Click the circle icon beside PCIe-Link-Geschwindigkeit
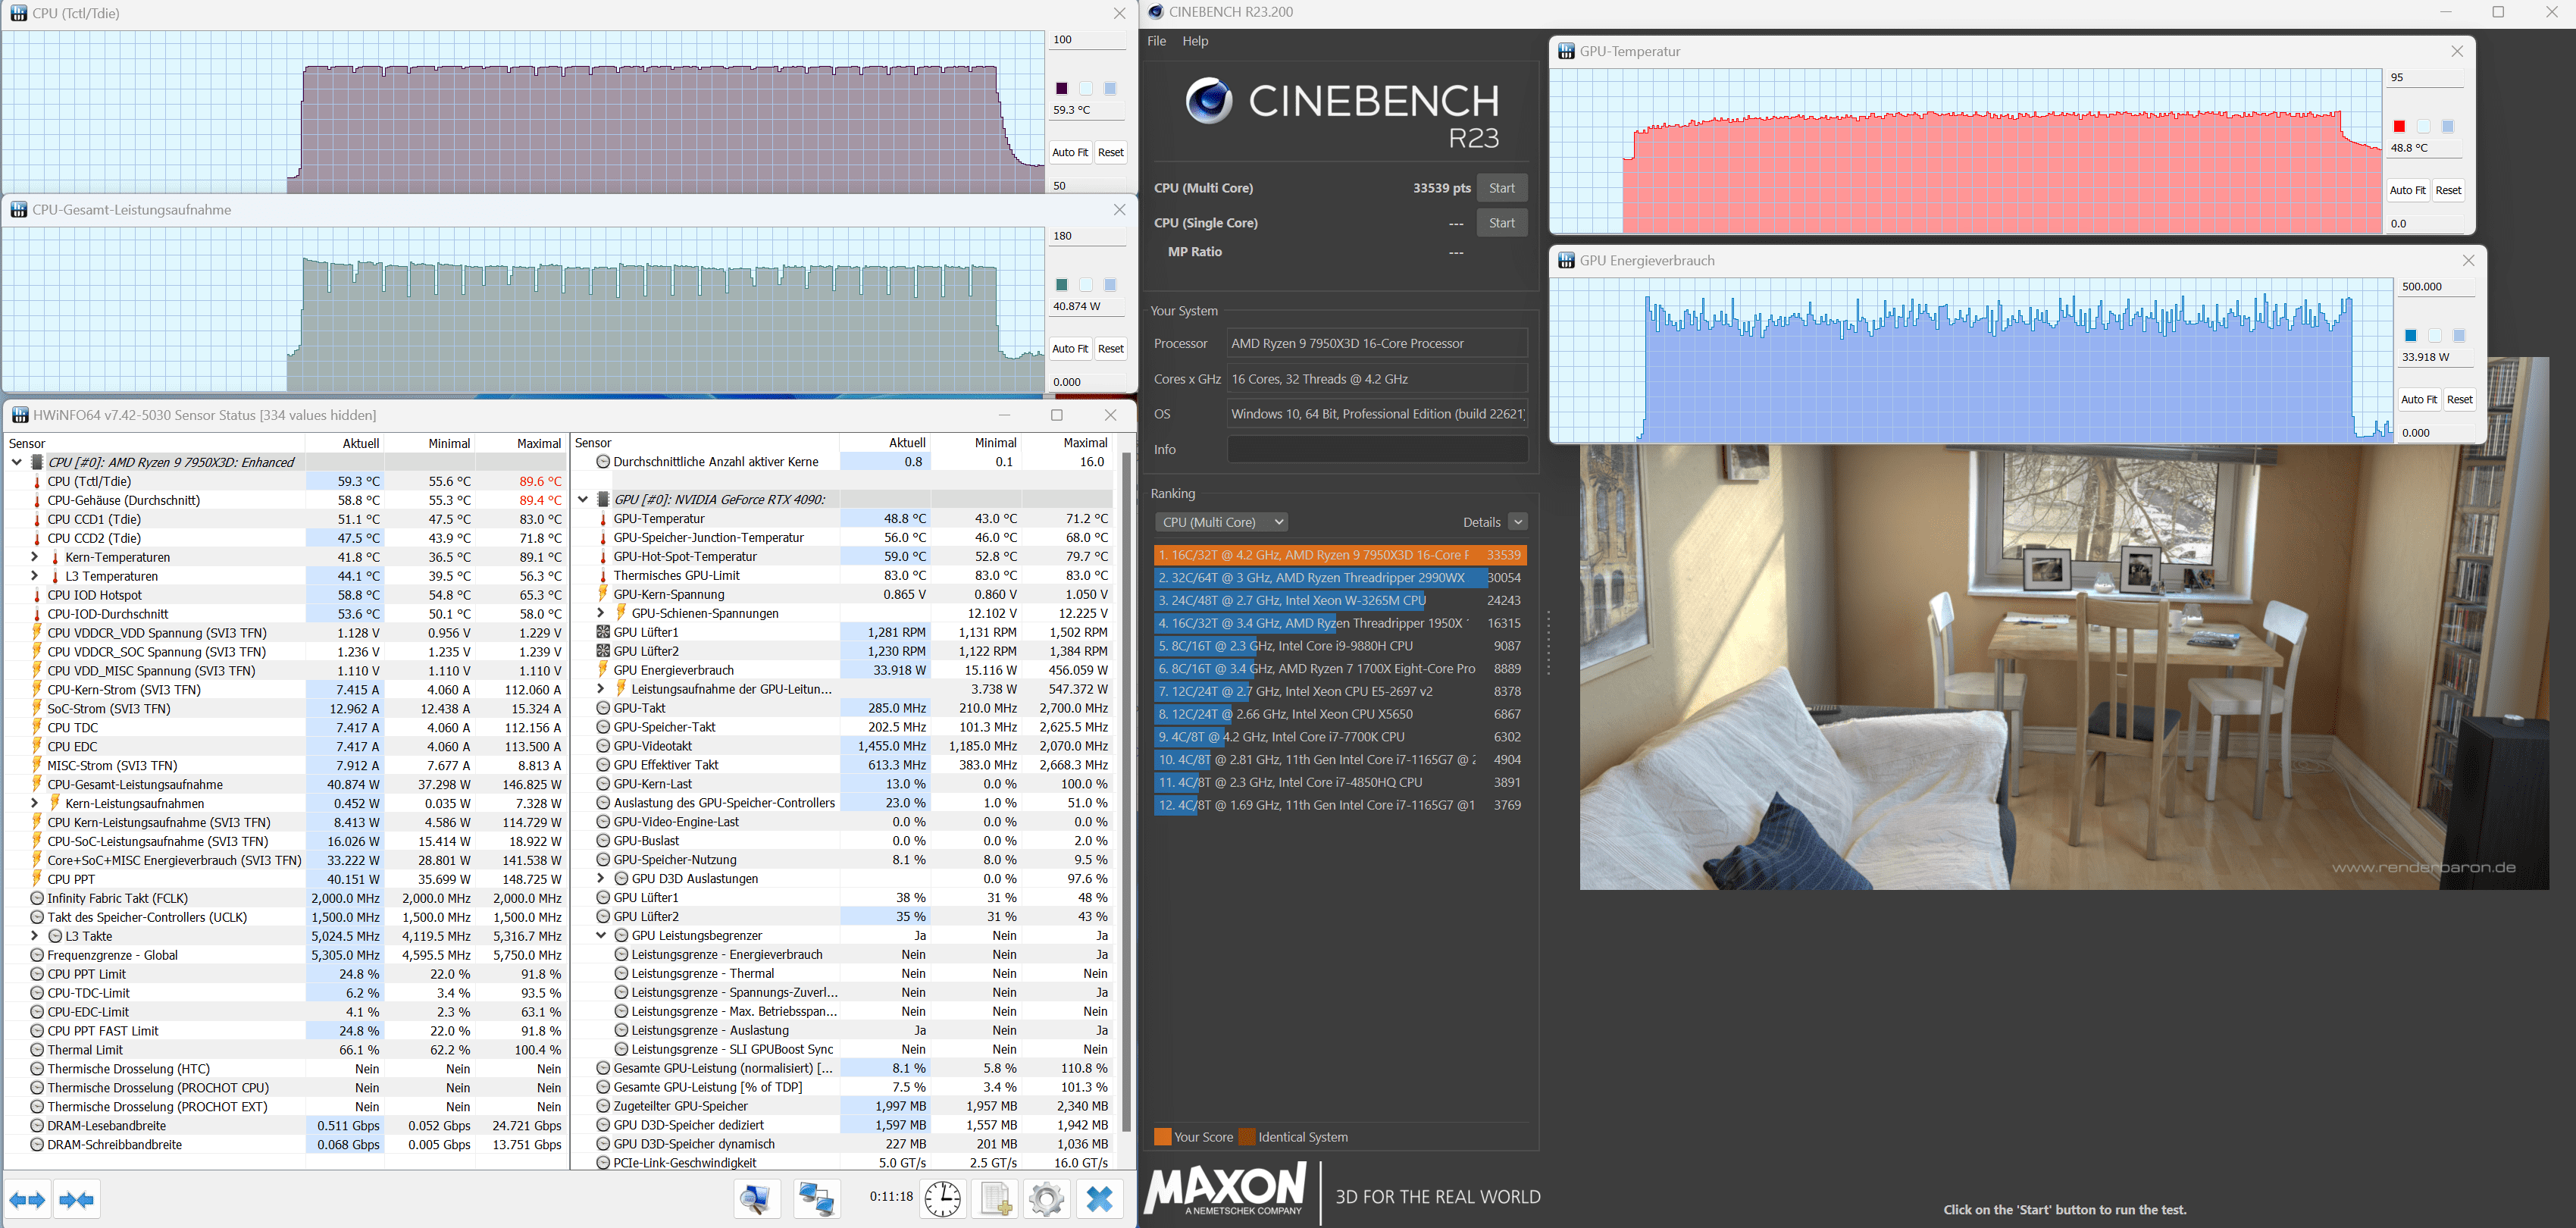Viewport: 2576px width, 1228px height. [x=603, y=1163]
